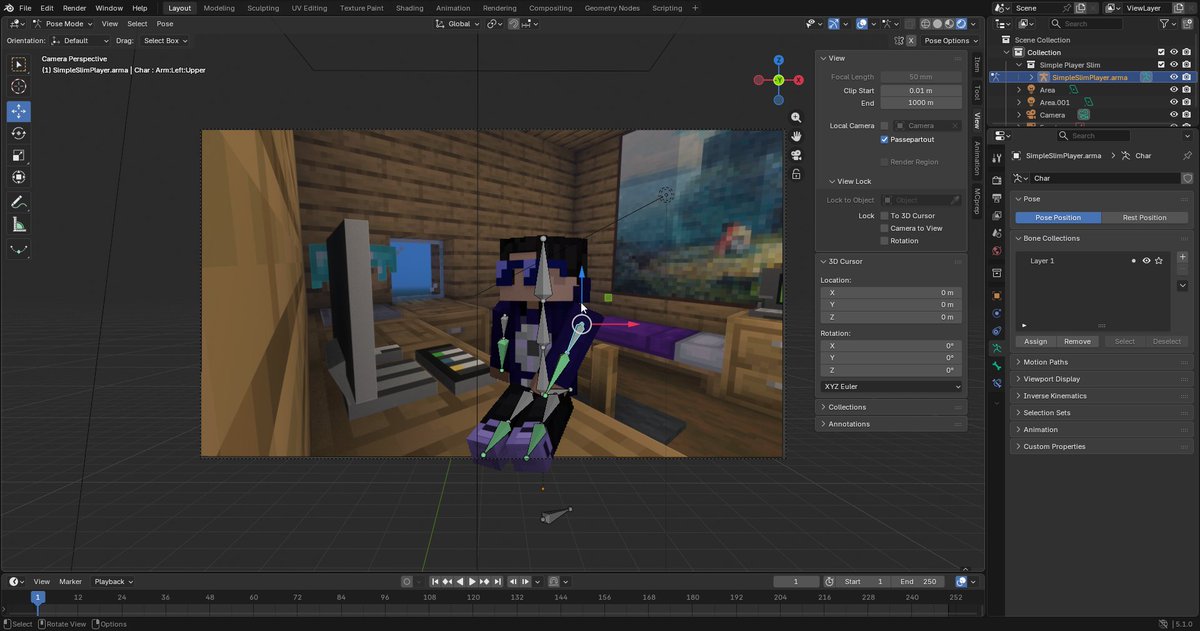Expand the Custom Properties panel

(x=1054, y=447)
